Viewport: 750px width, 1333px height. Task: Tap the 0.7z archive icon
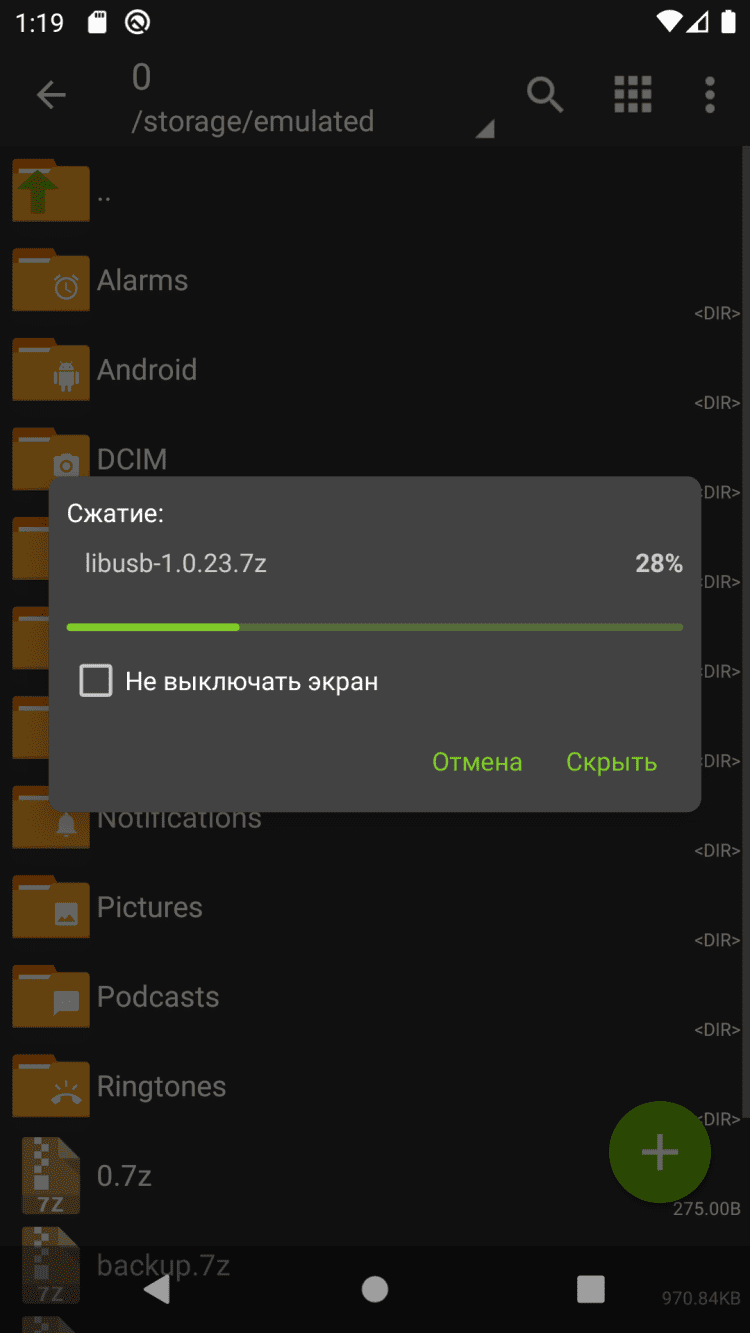[51, 1176]
